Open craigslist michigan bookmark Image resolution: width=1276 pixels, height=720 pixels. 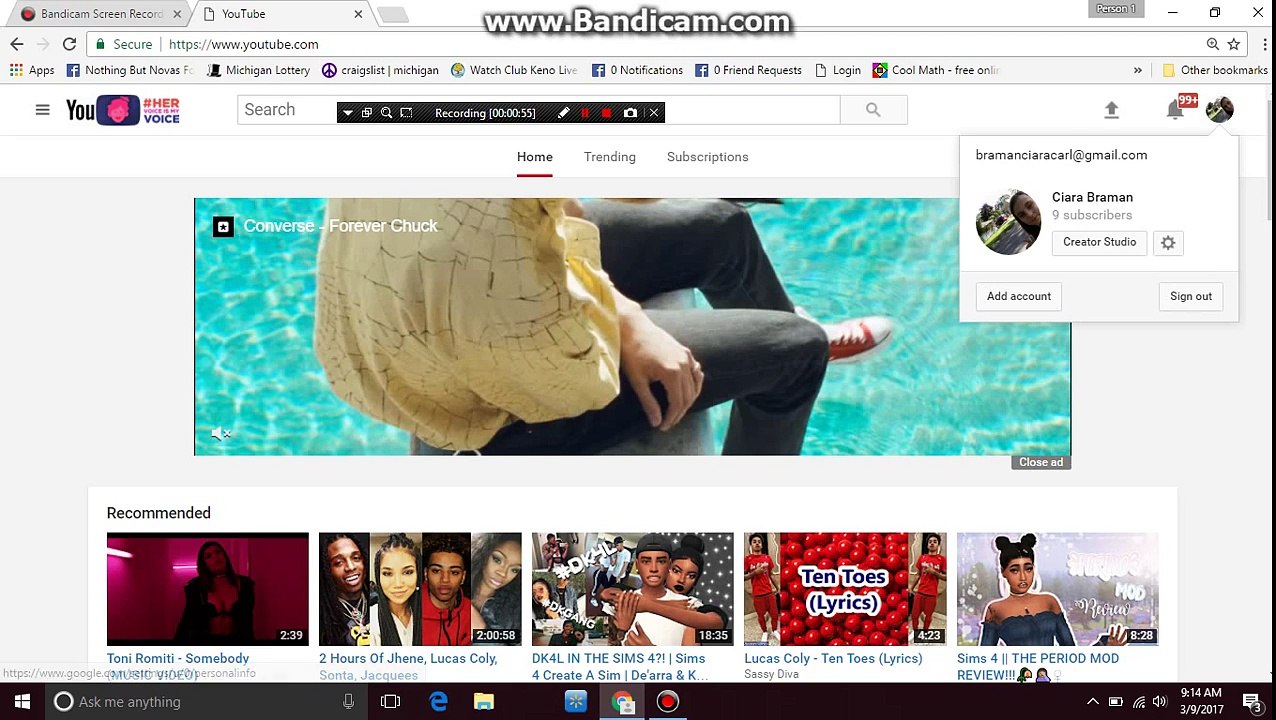click(x=380, y=70)
